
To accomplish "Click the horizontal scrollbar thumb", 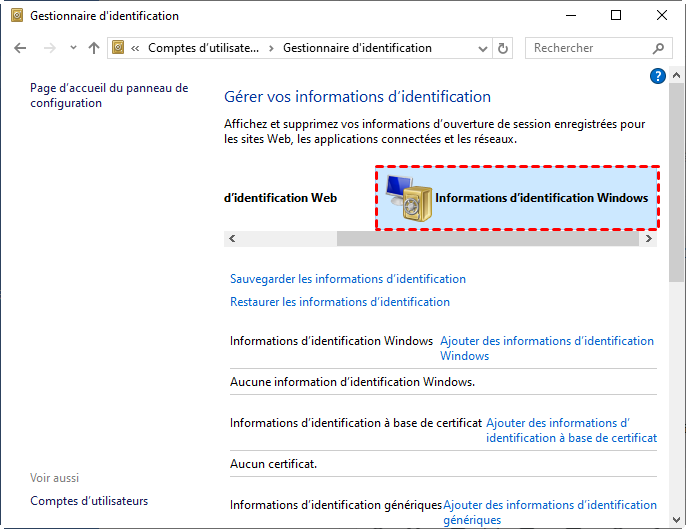I will coord(488,238).
